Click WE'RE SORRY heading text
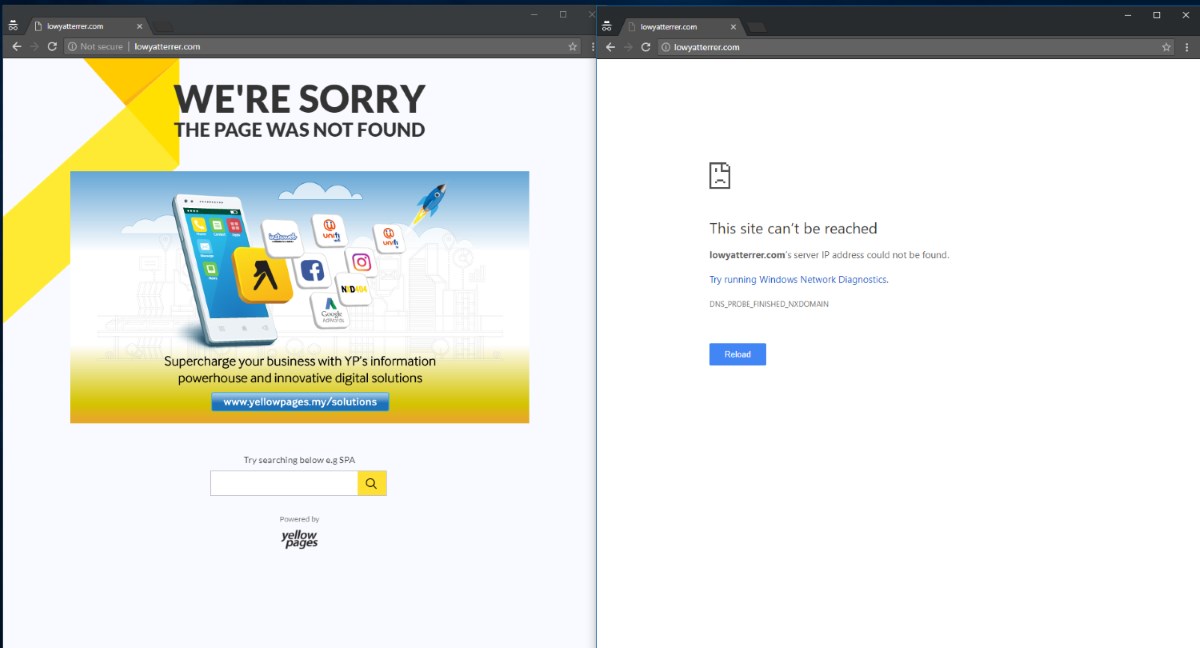1200x648 pixels. tap(300, 99)
